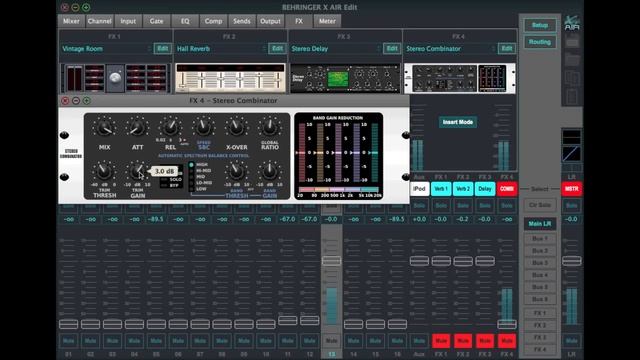640x360 pixels.
Task: Toggle Solo on the Aux channel
Action: (x=419, y=206)
